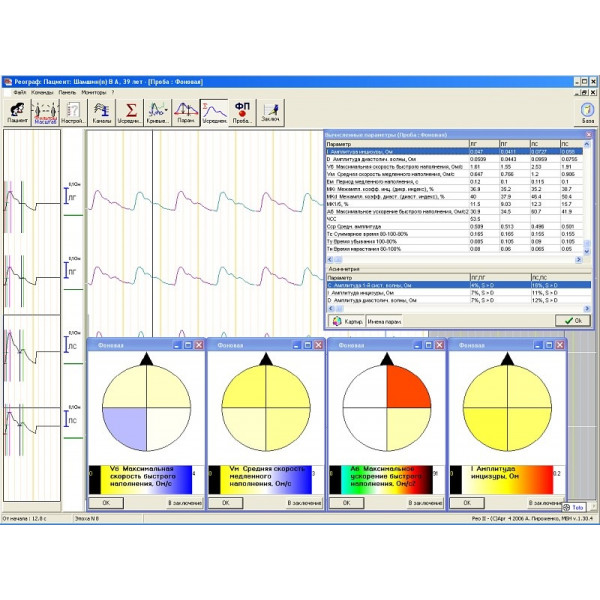
Task: Open the База (Database) icon
Action: pos(588,113)
